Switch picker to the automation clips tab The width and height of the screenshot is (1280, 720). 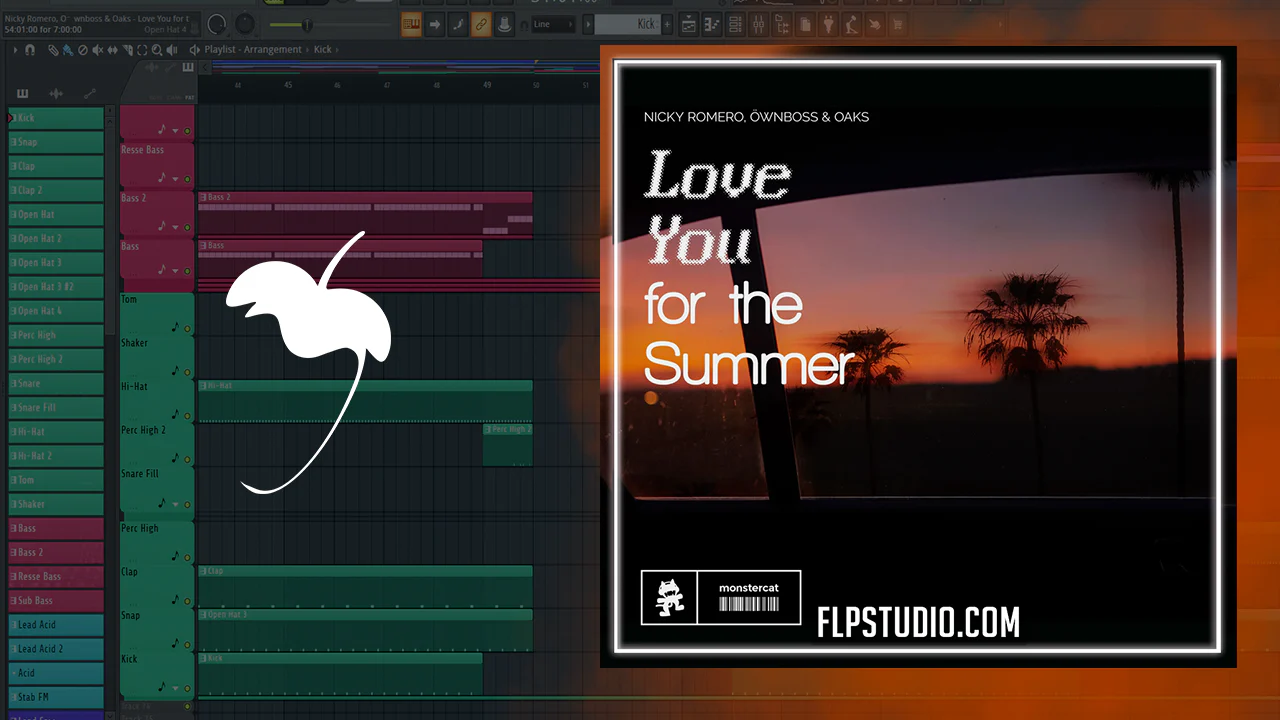coord(90,94)
